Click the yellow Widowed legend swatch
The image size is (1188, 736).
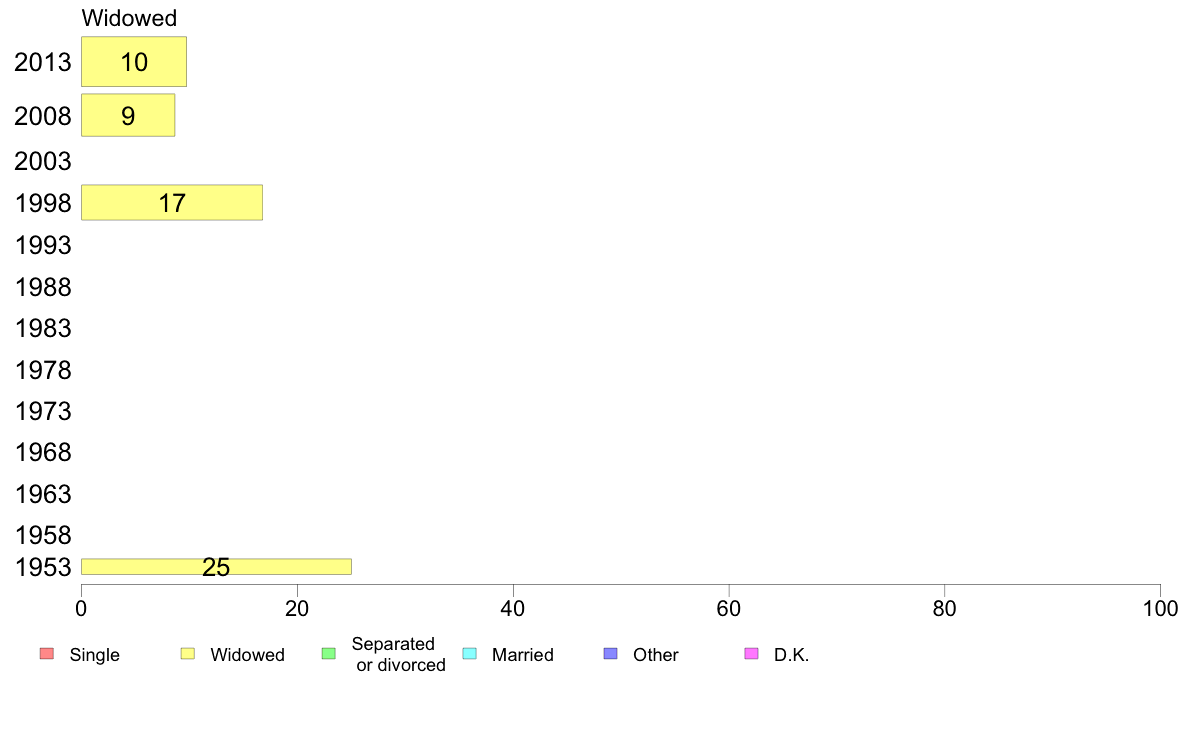pyautogui.click(x=188, y=653)
